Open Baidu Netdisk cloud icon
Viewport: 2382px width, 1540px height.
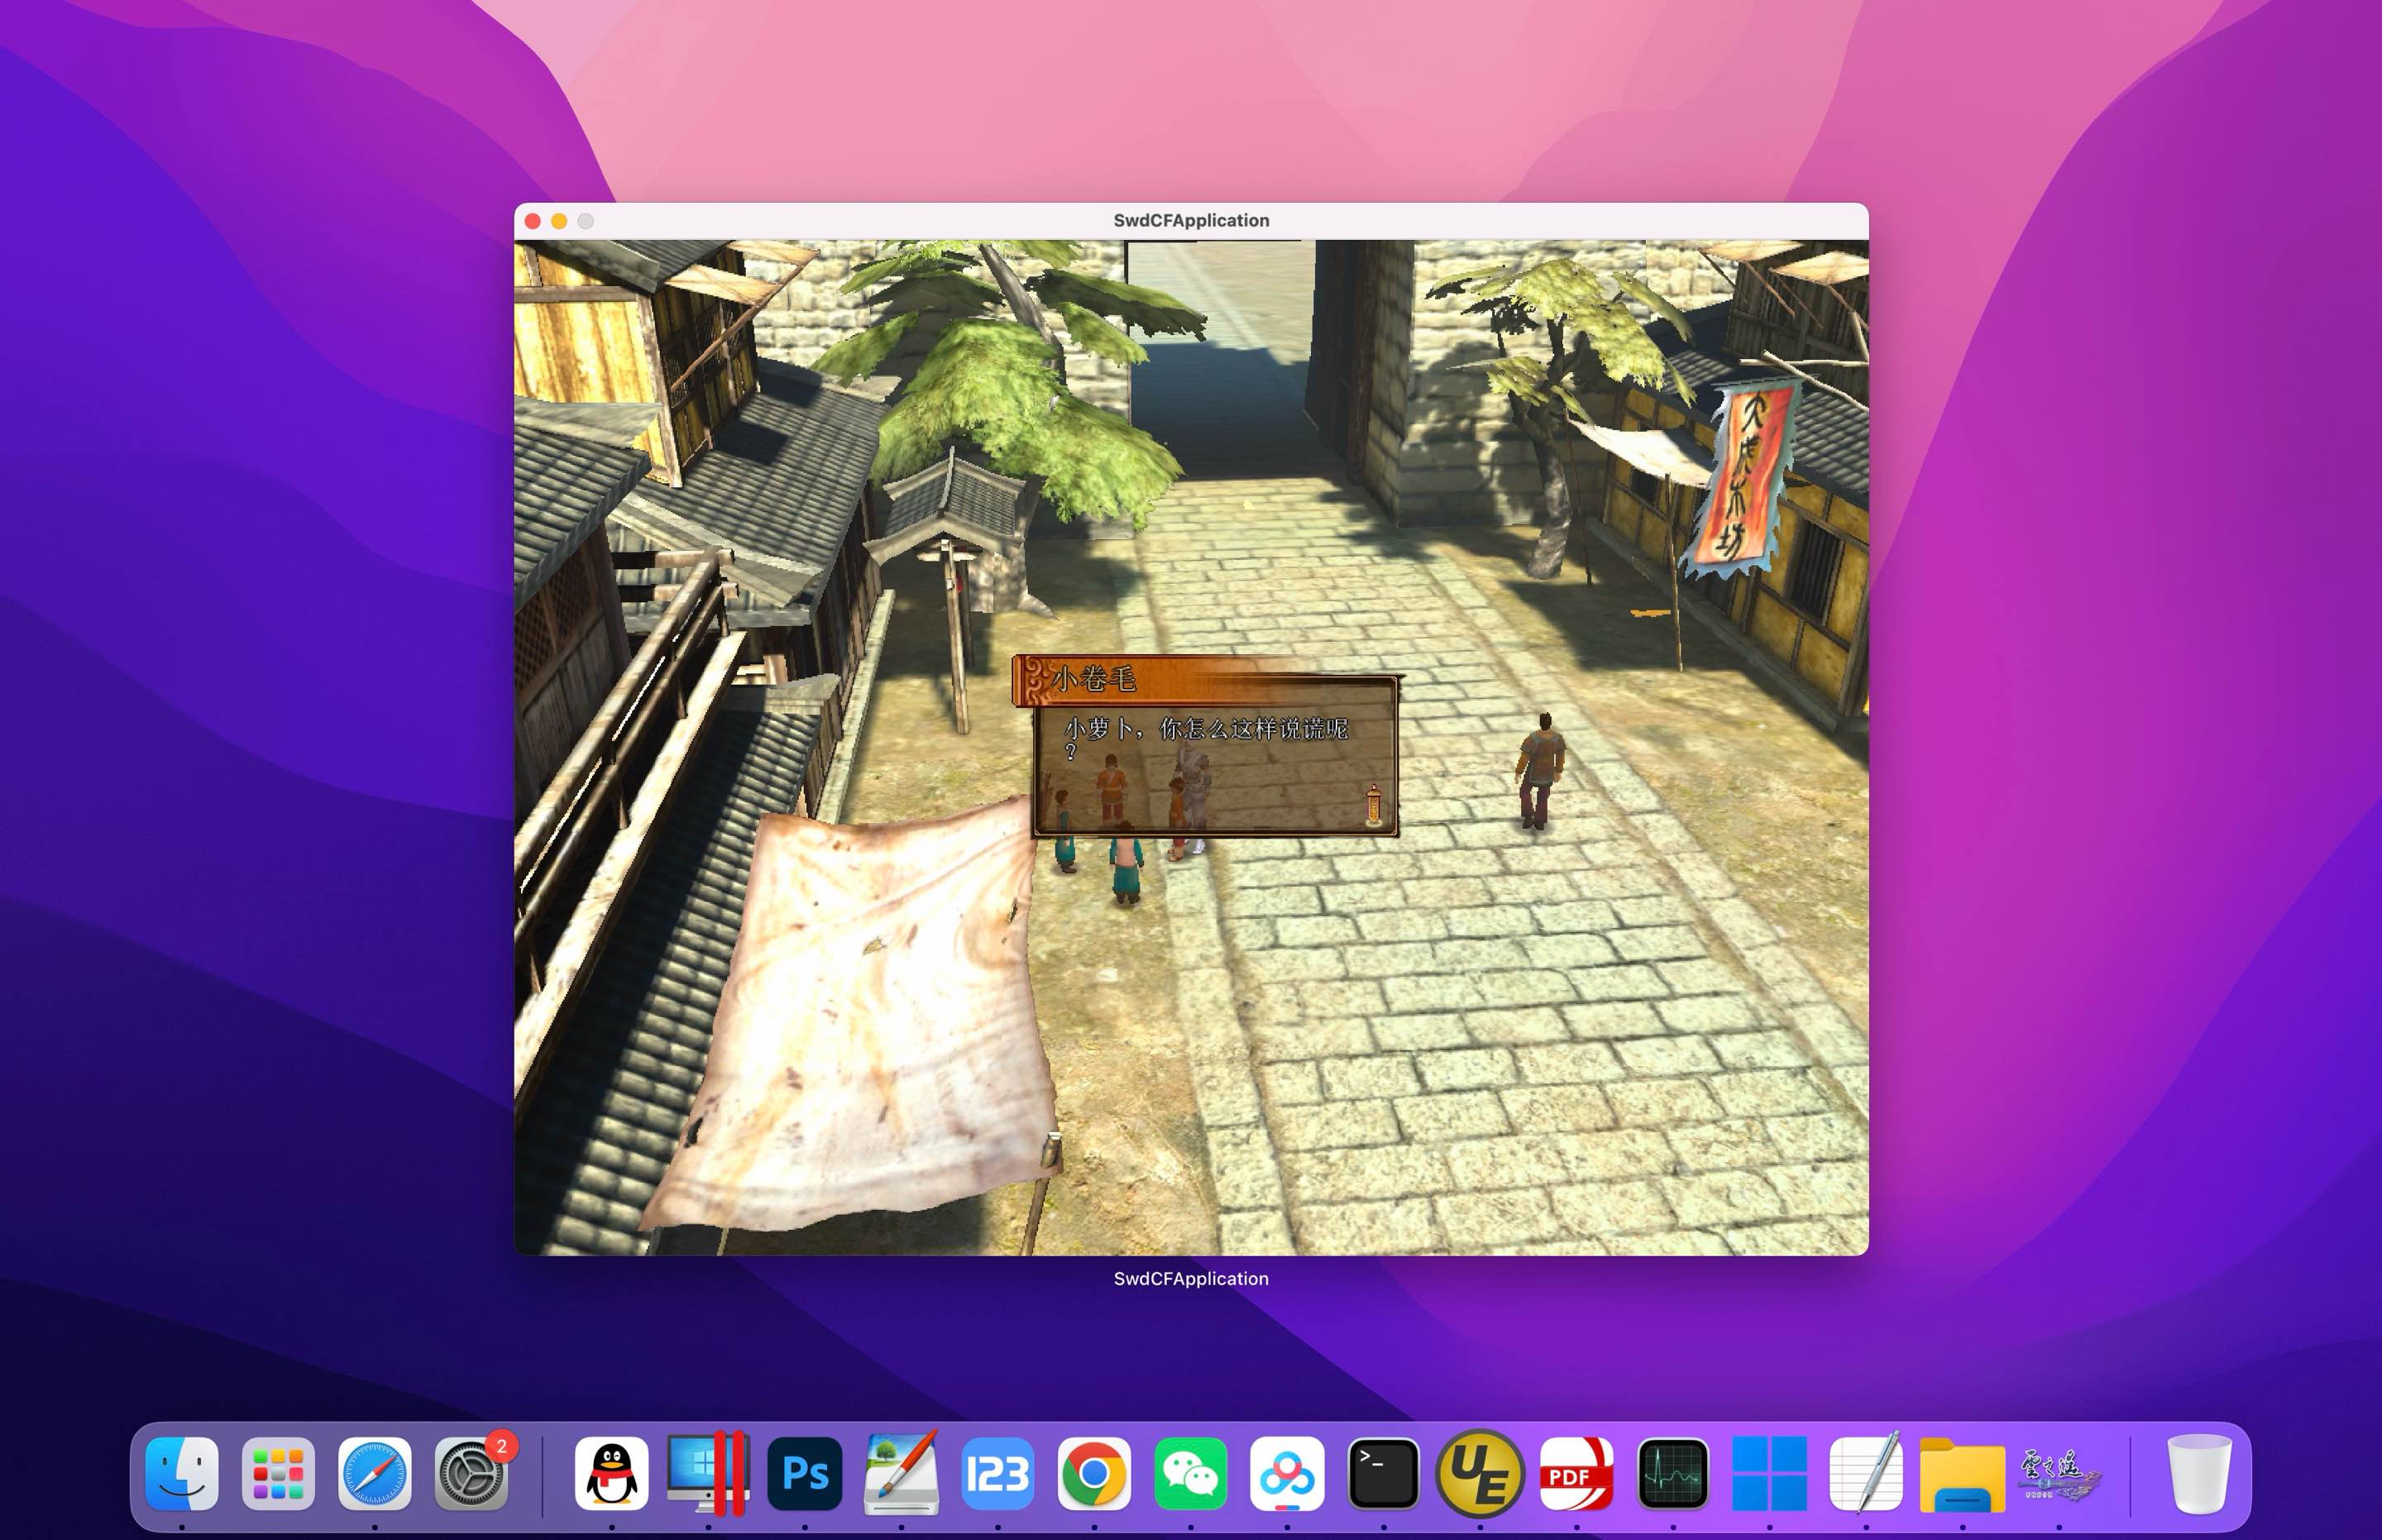(x=1287, y=1473)
